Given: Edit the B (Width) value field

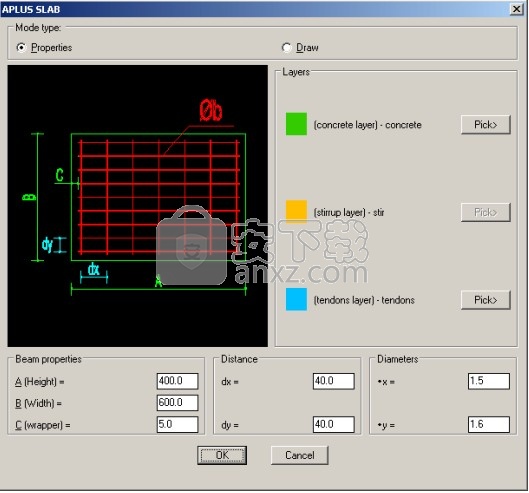Looking at the screenshot, I should click(177, 403).
